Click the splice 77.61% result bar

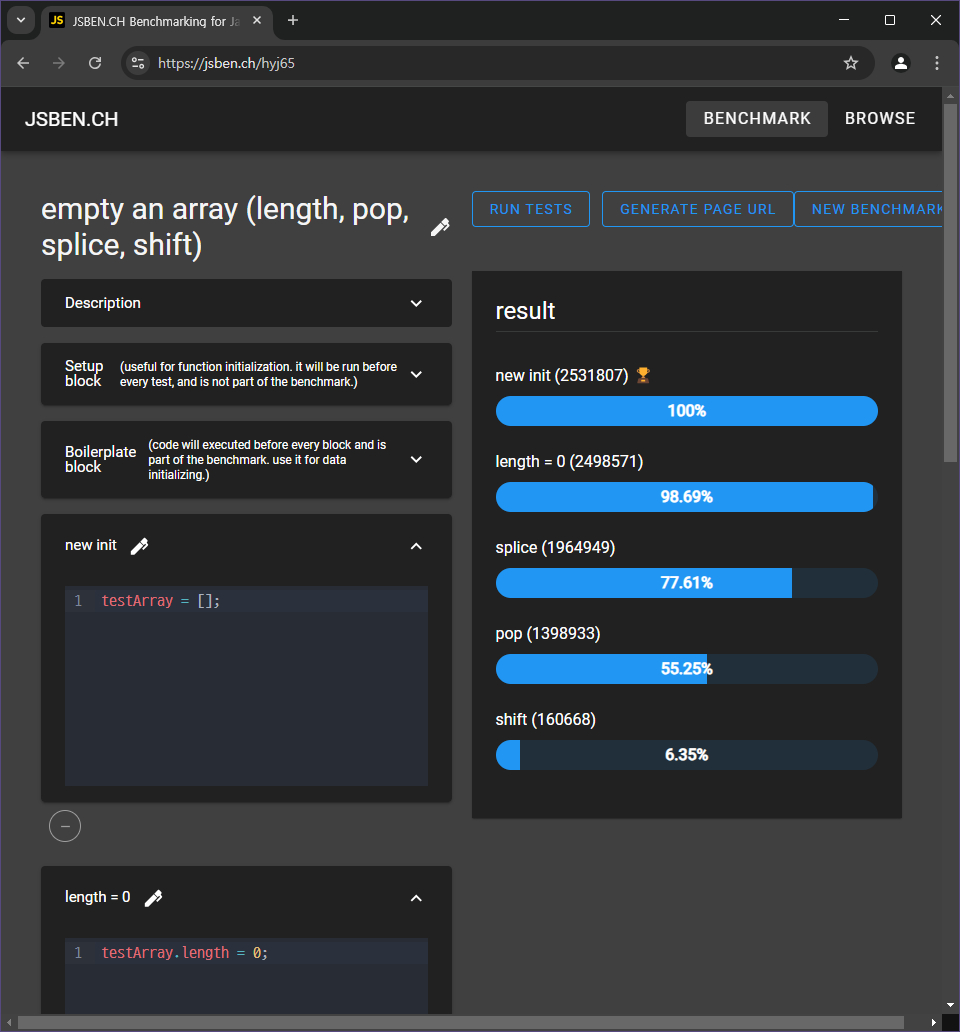point(686,583)
